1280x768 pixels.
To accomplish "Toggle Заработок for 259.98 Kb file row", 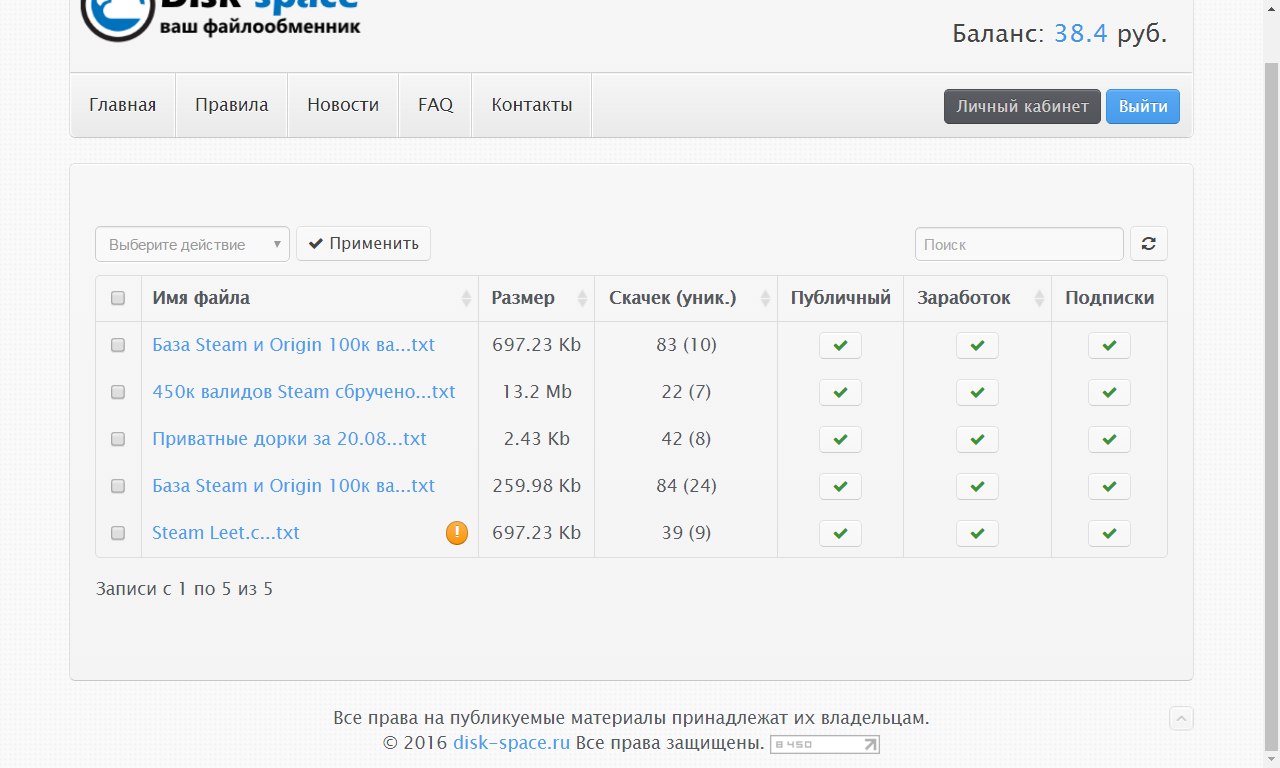I will point(977,487).
